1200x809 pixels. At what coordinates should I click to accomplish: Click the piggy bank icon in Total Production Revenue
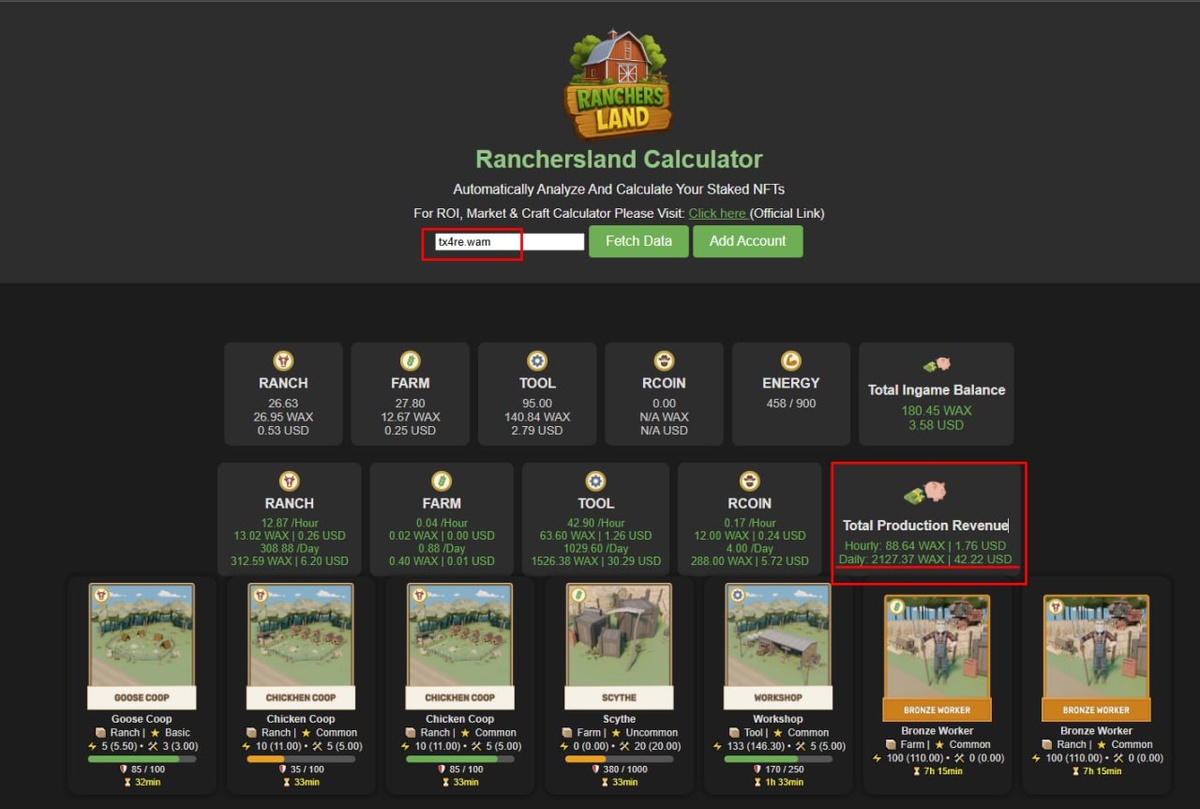(x=926, y=492)
